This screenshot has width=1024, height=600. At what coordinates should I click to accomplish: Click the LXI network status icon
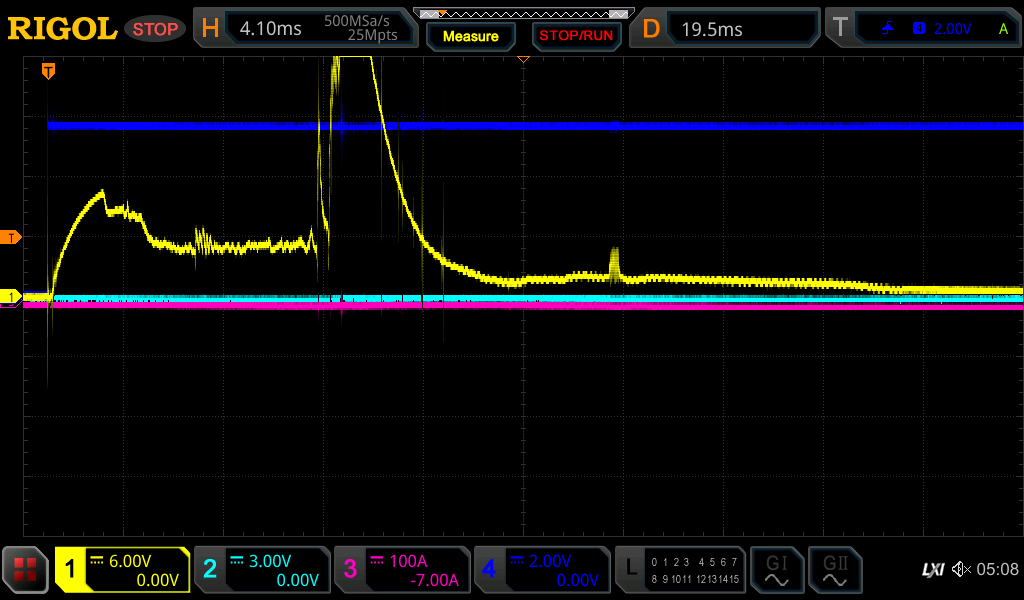click(x=932, y=570)
